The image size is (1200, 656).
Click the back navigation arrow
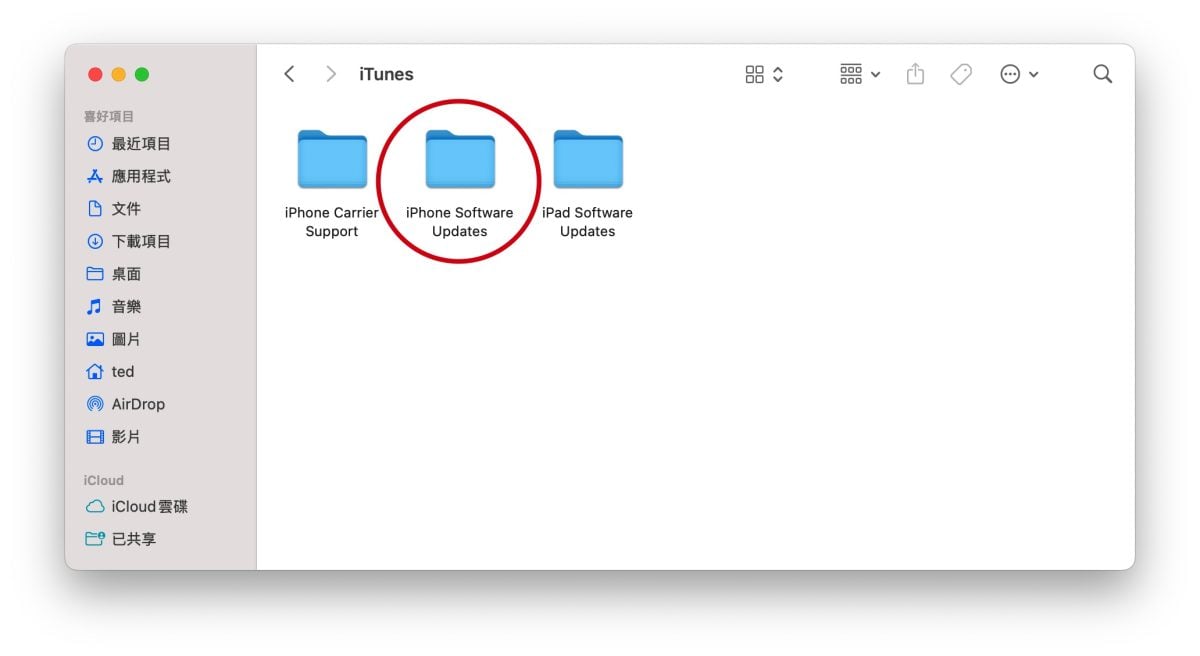point(289,74)
